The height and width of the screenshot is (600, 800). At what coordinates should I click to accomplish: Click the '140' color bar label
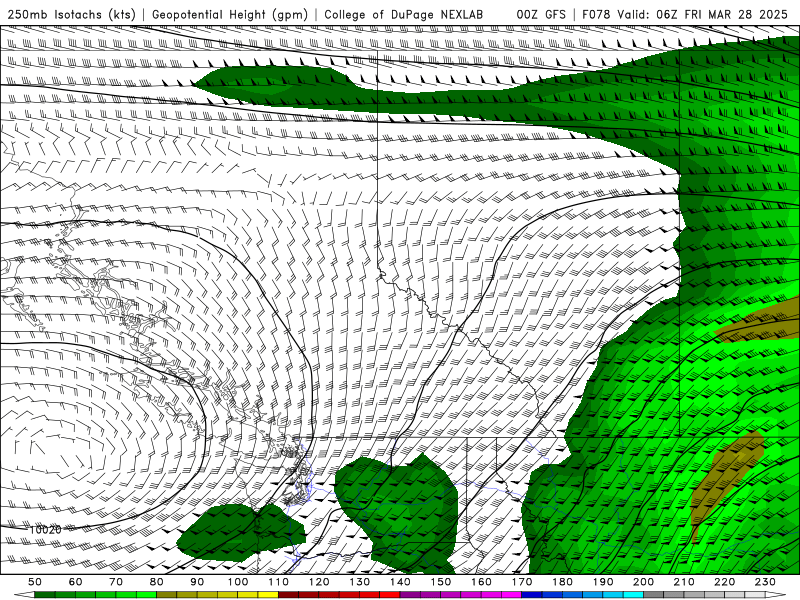[400, 582]
